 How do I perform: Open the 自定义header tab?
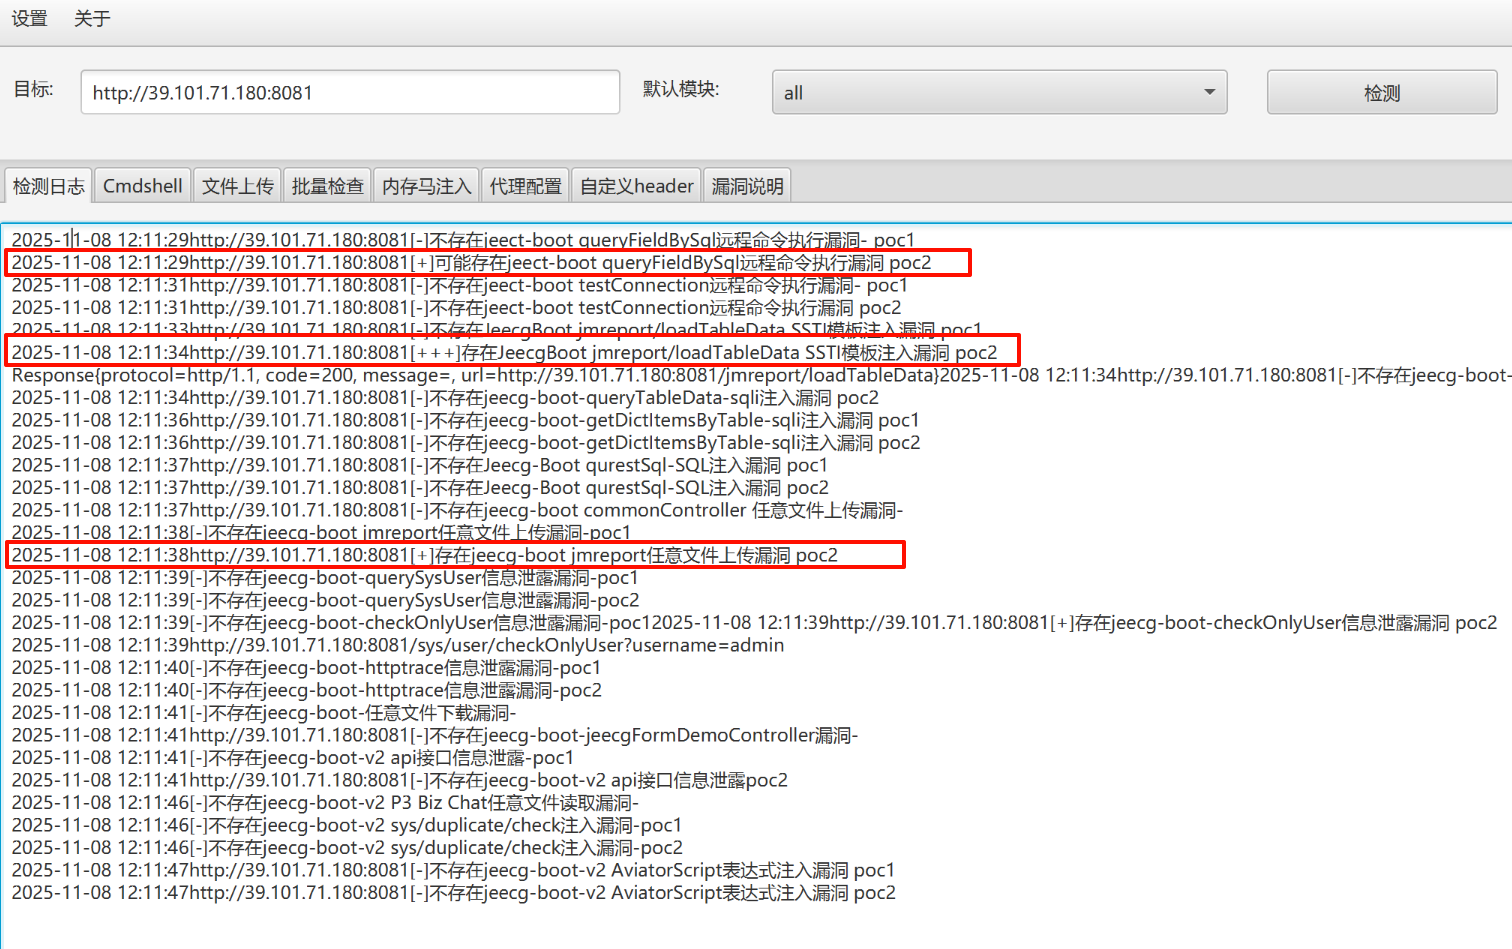(636, 185)
